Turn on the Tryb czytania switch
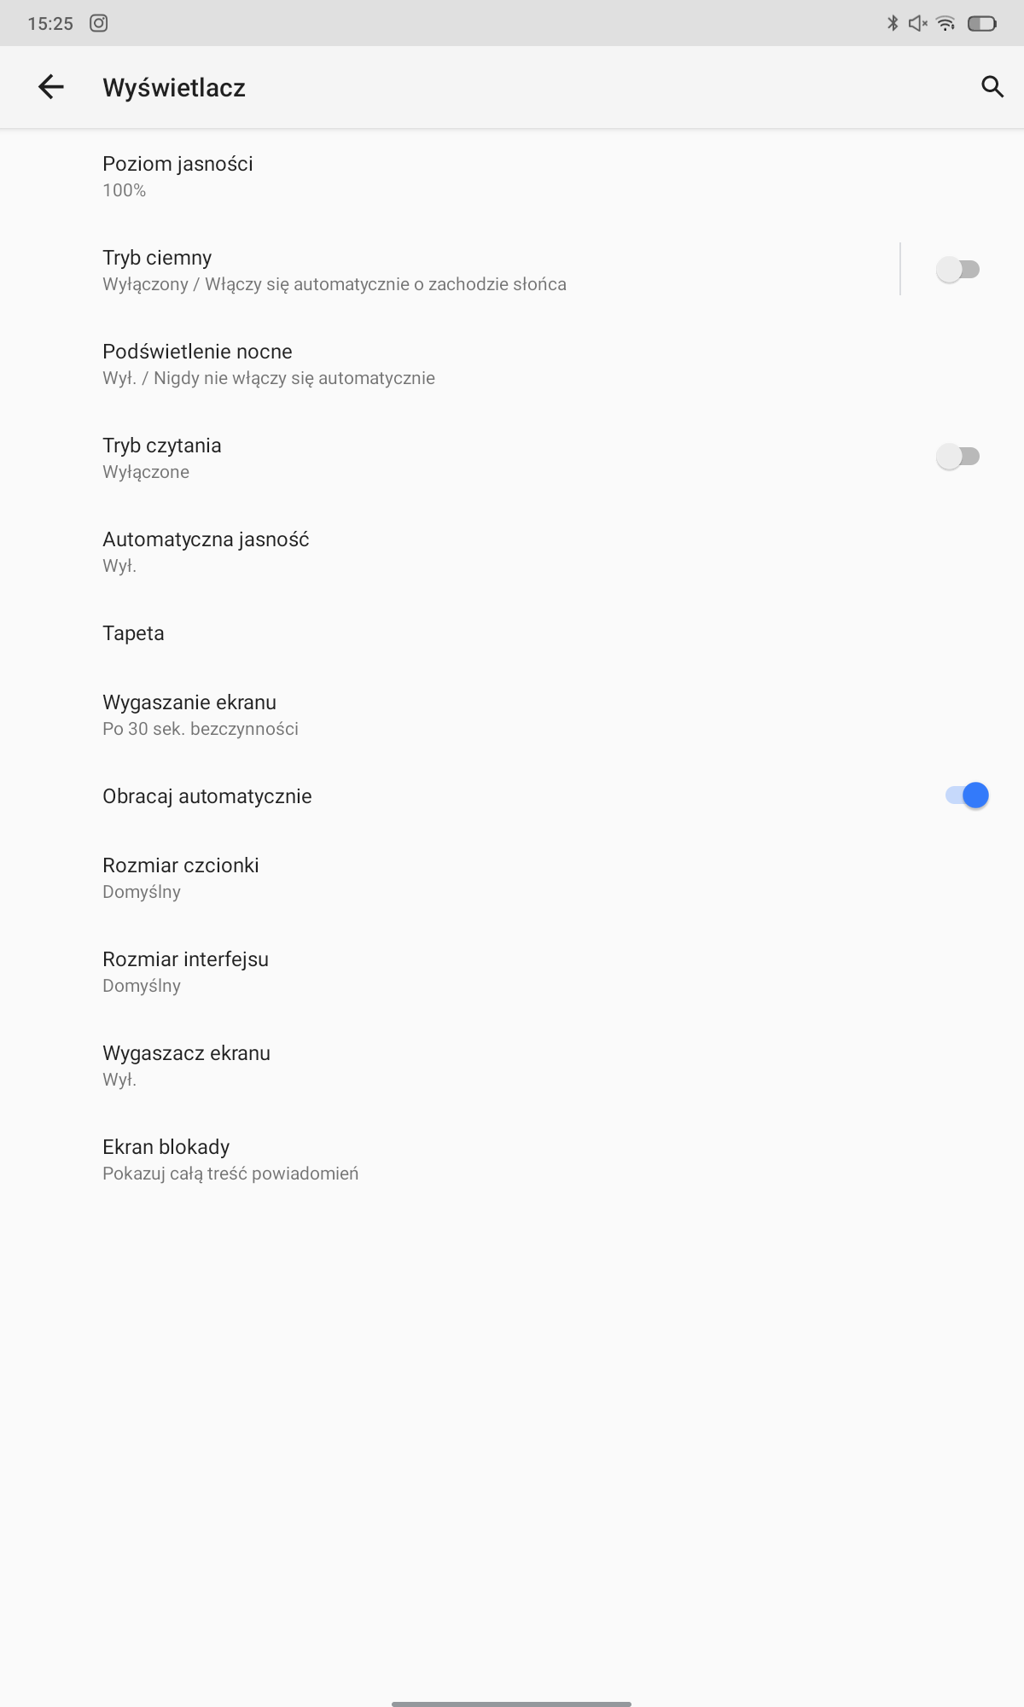Viewport: 1024px width, 1707px height. point(958,457)
